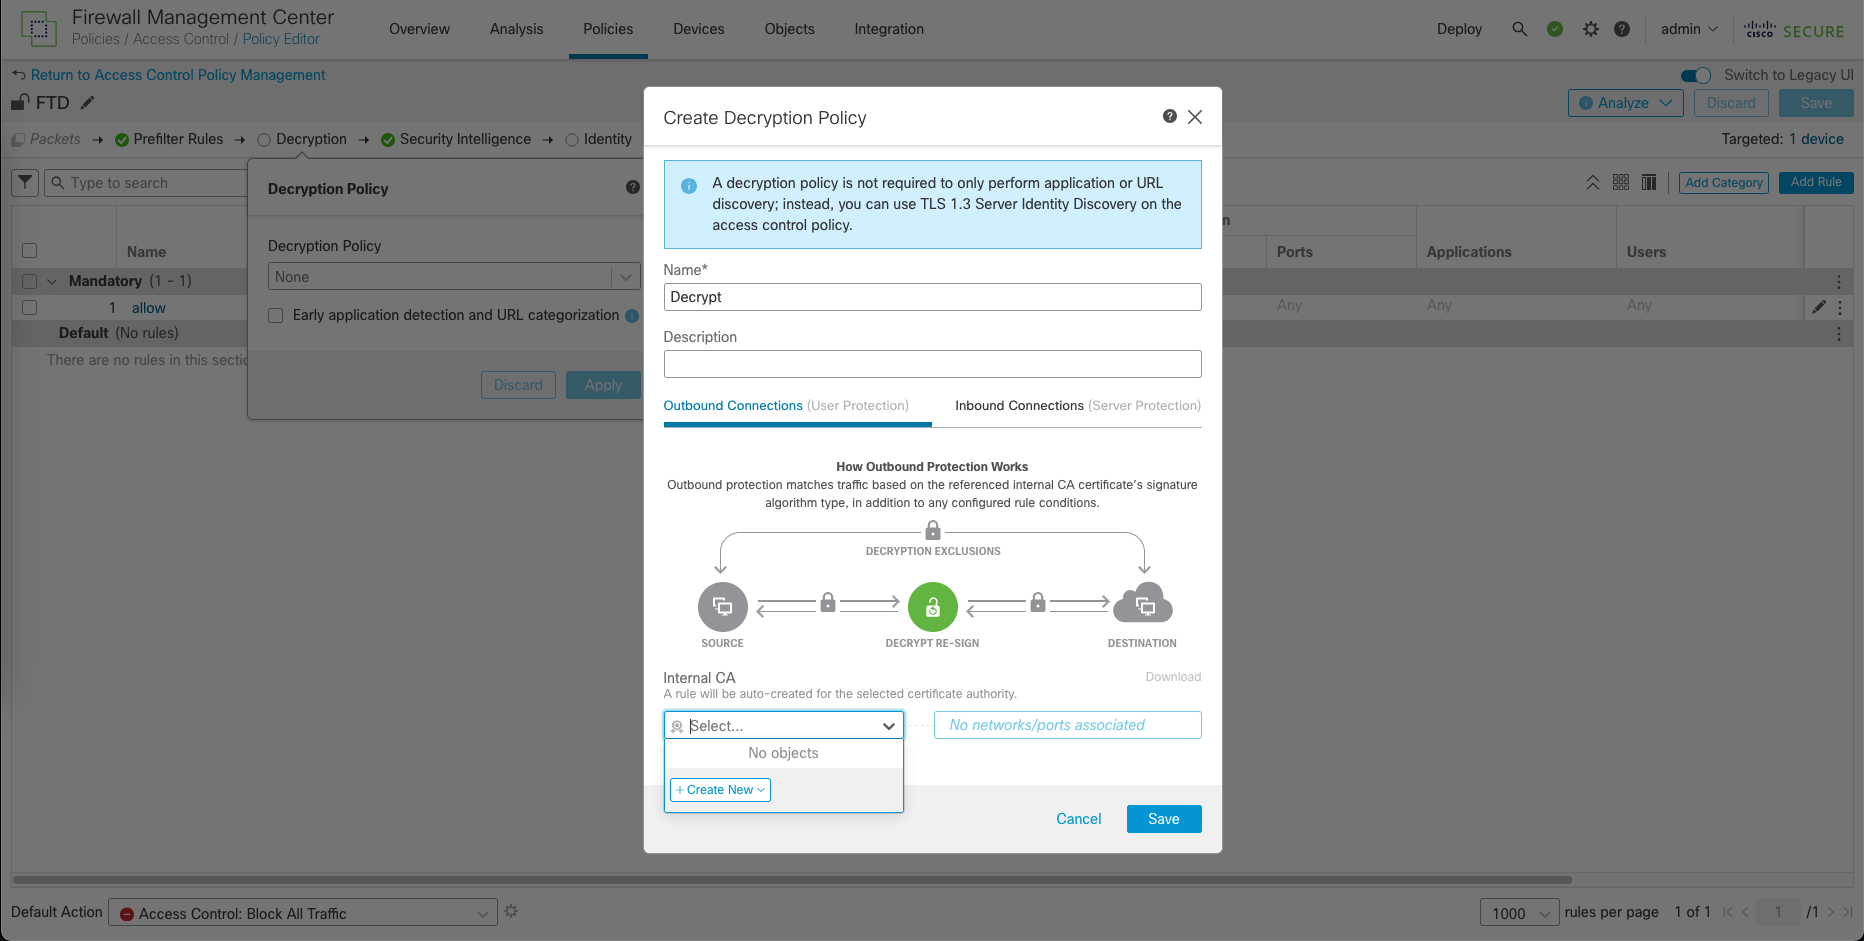
Task: Enable Early application detection and URL categorization
Action: (276, 316)
